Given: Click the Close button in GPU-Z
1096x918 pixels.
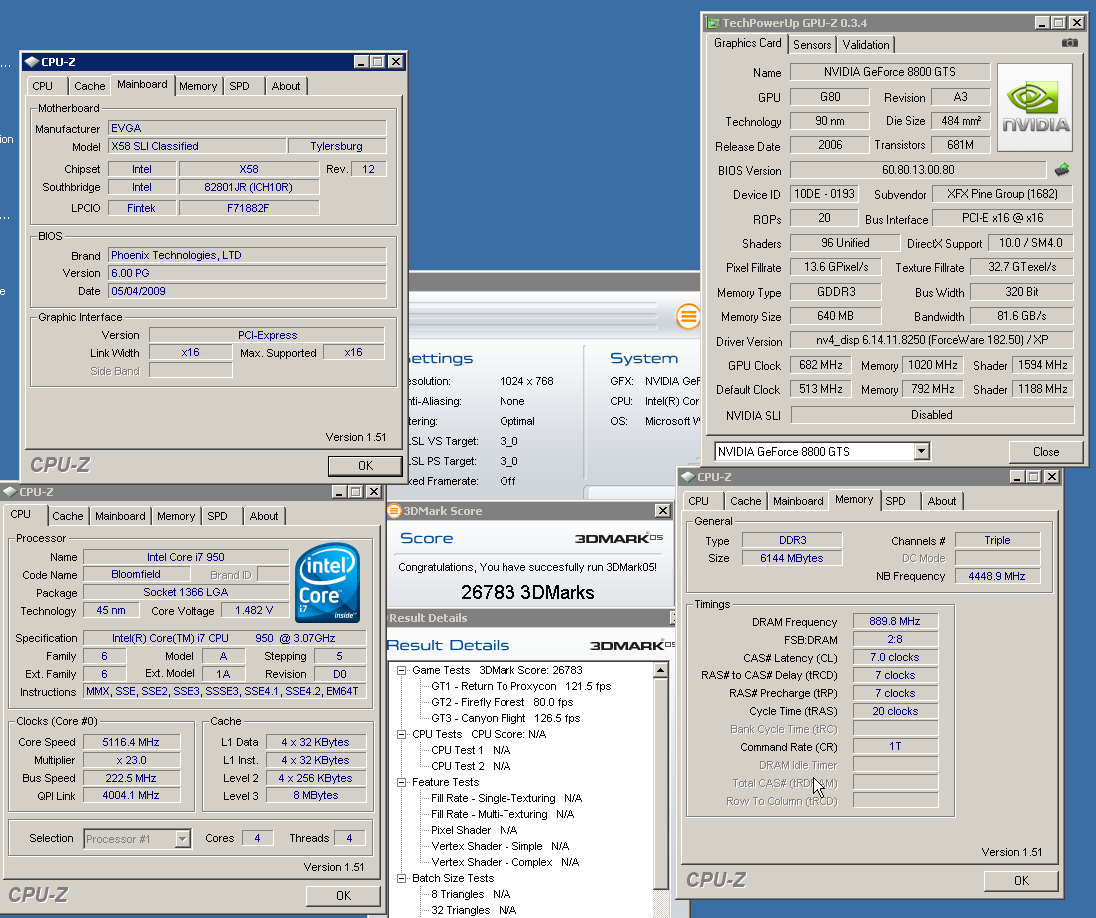Looking at the screenshot, I should click(x=1046, y=452).
